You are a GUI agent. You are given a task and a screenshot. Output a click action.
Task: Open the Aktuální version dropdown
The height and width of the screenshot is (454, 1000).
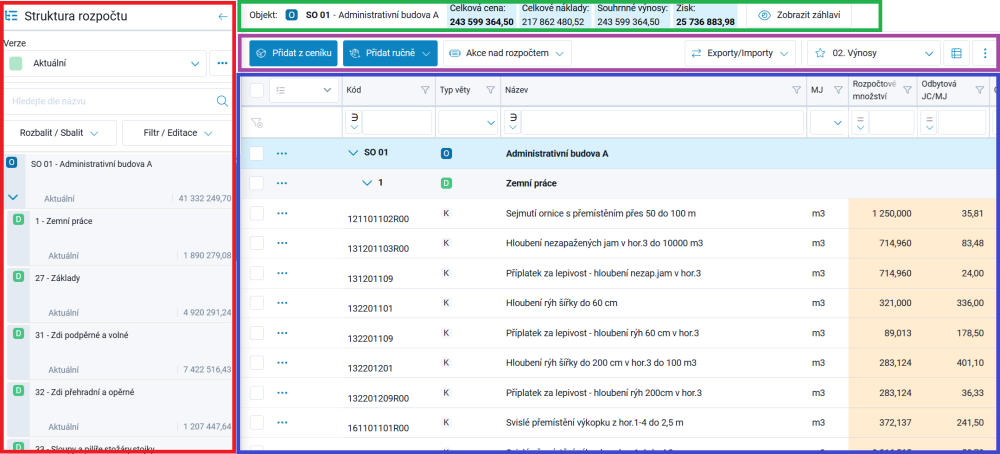[x=105, y=64]
